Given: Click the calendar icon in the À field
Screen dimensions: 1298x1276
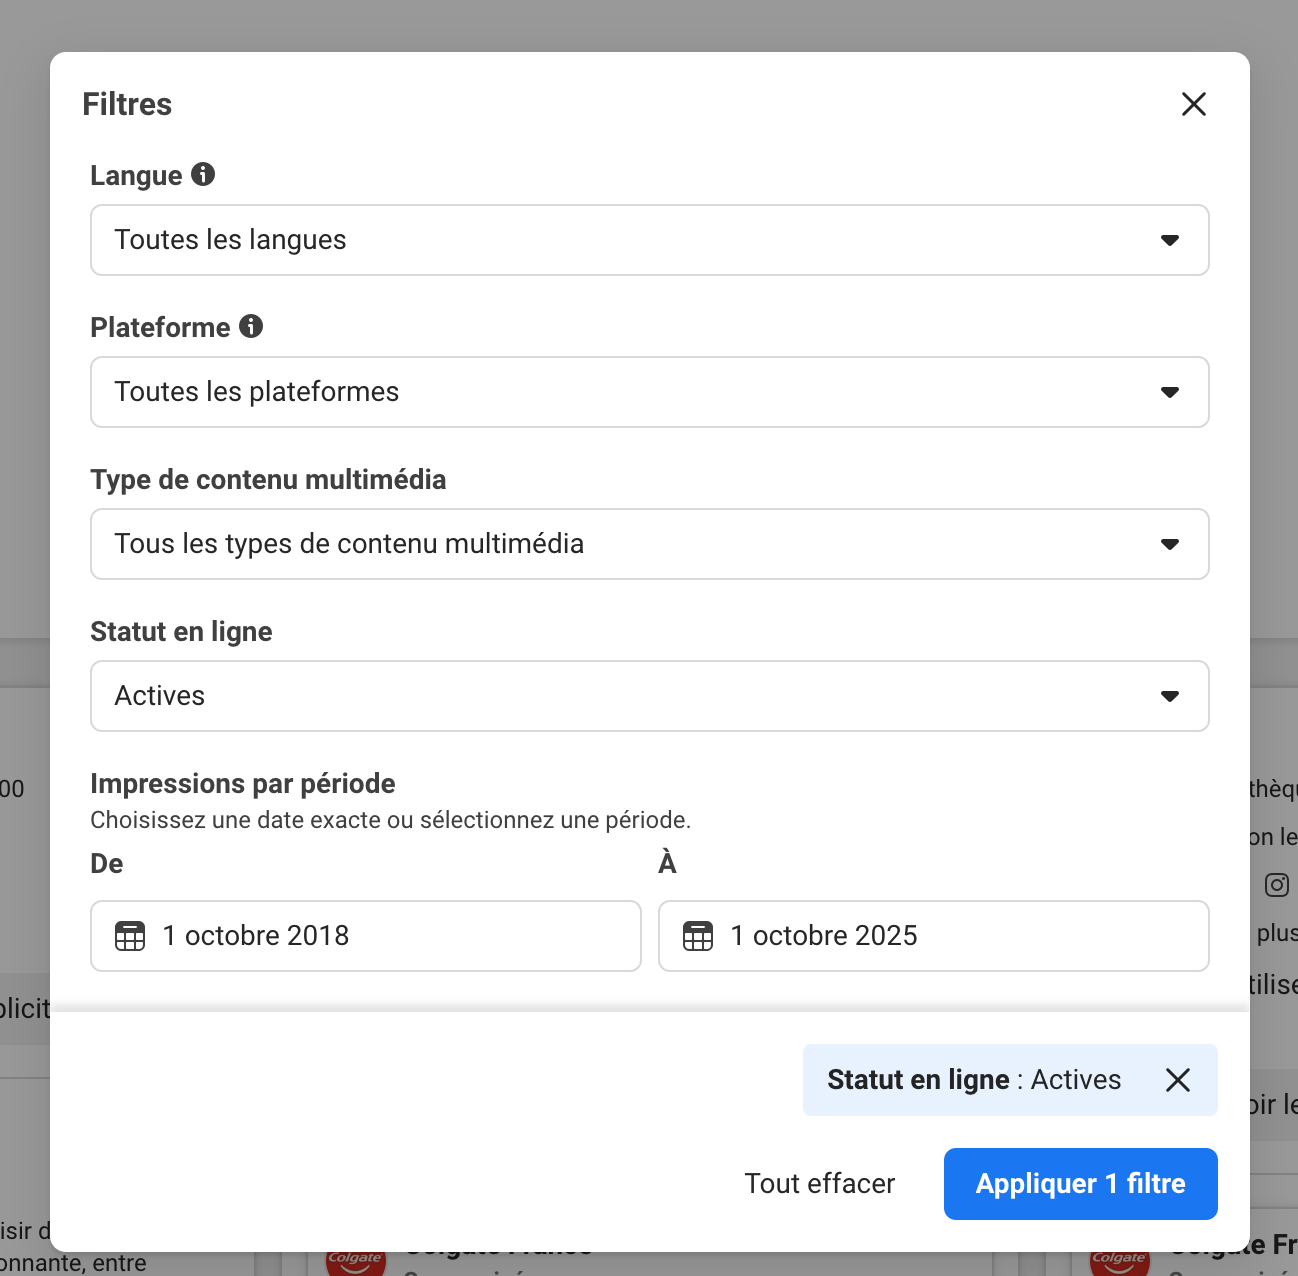Looking at the screenshot, I should point(698,936).
